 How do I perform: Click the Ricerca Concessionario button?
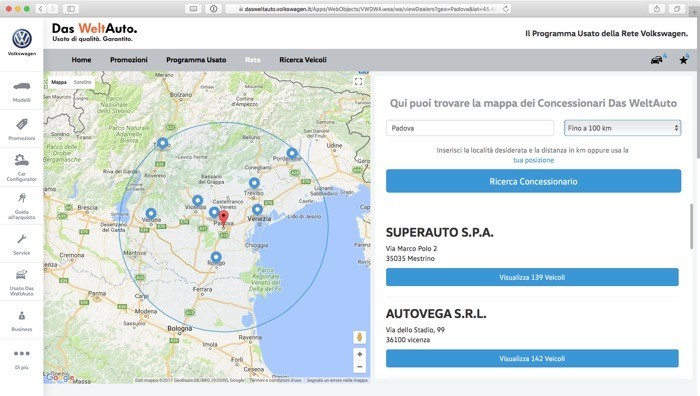[x=533, y=181]
